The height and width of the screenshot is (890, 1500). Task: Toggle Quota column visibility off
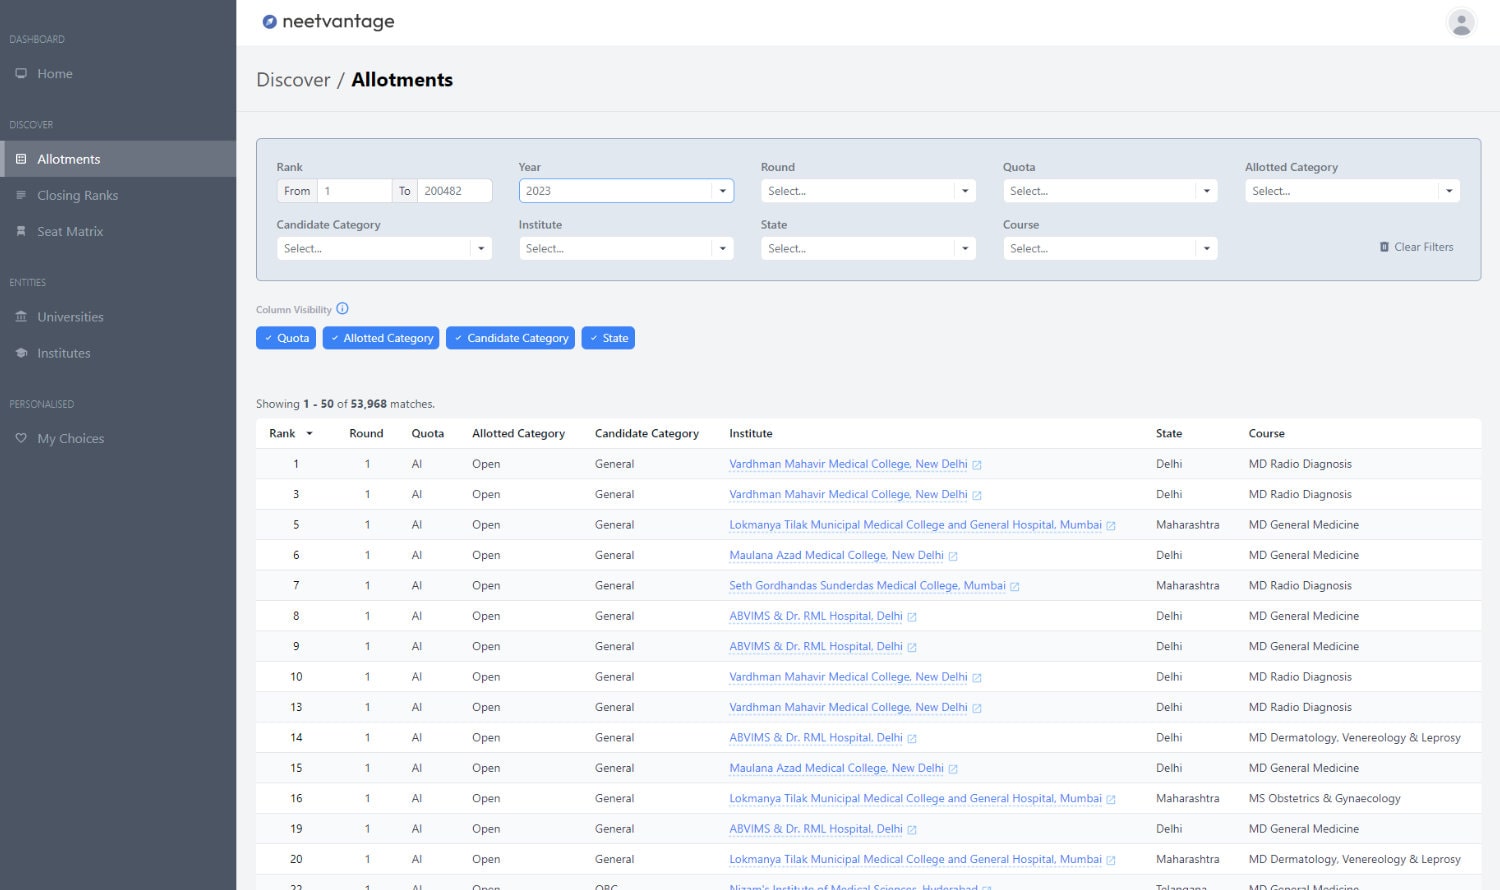coord(286,338)
